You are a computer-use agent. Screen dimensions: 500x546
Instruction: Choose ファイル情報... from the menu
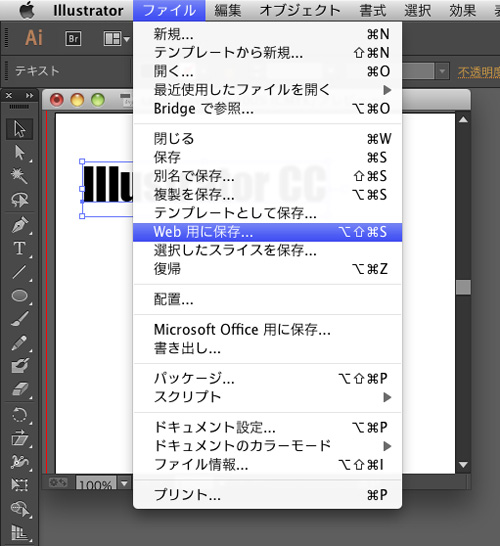coord(267,465)
